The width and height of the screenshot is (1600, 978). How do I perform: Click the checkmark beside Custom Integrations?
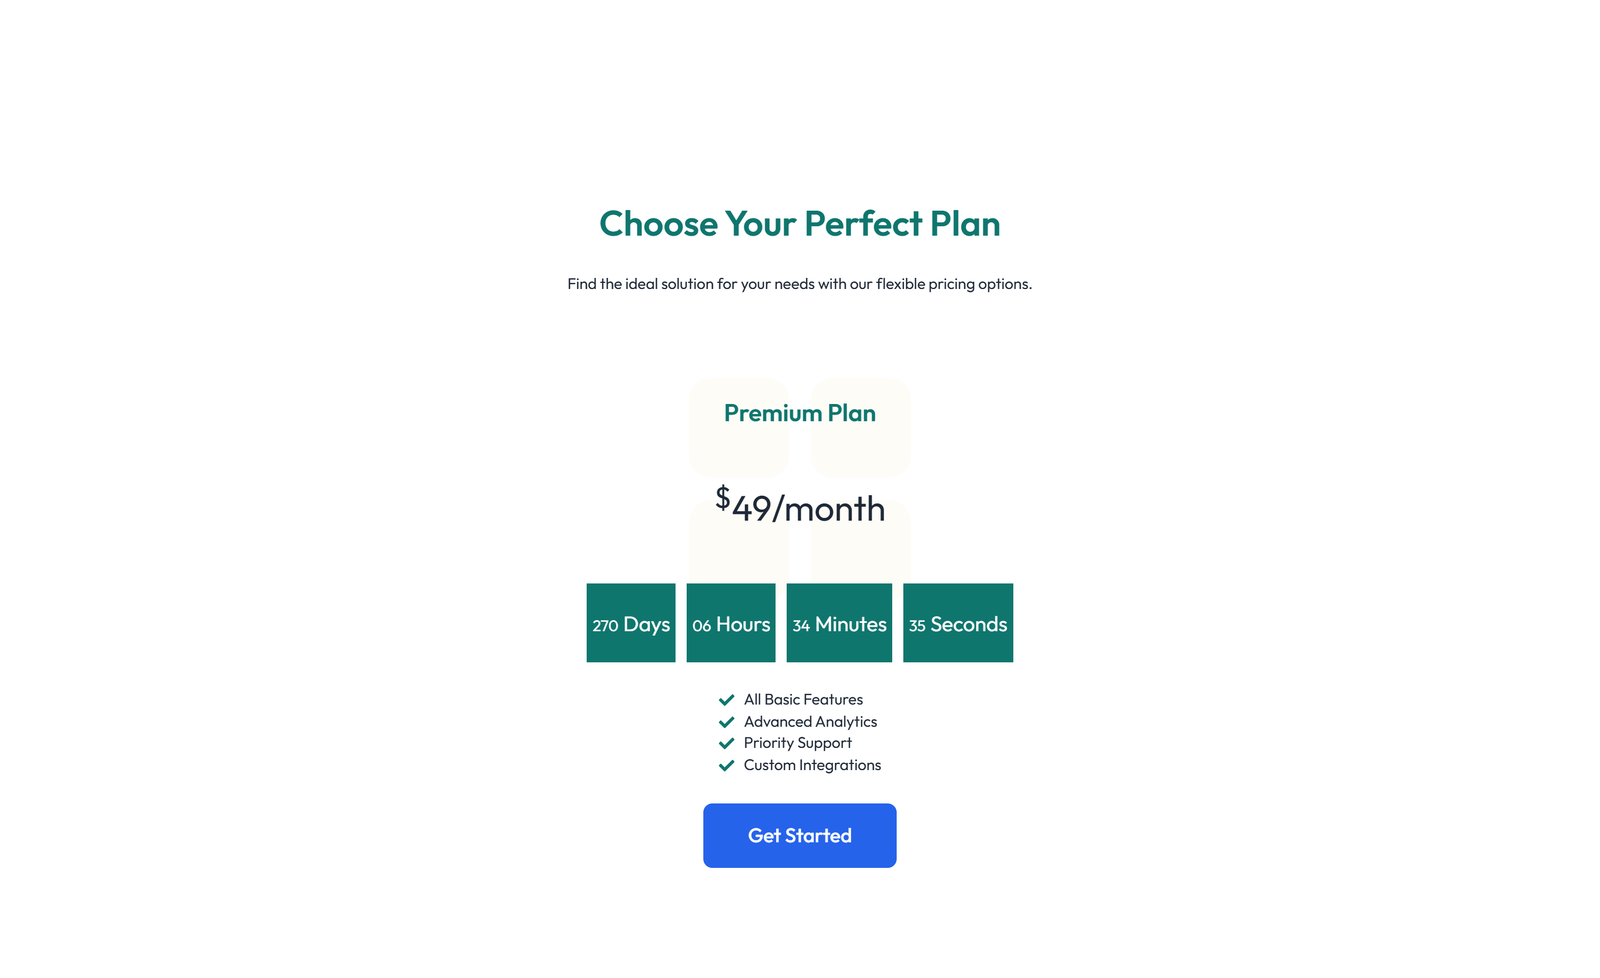pos(727,765)
